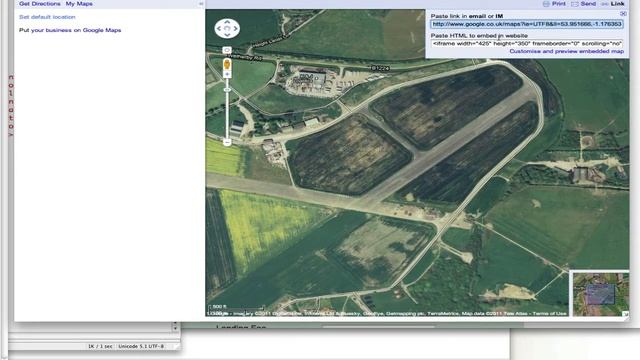Pan the map left with the arrow
Screen dimensions: 640x360
219,29
